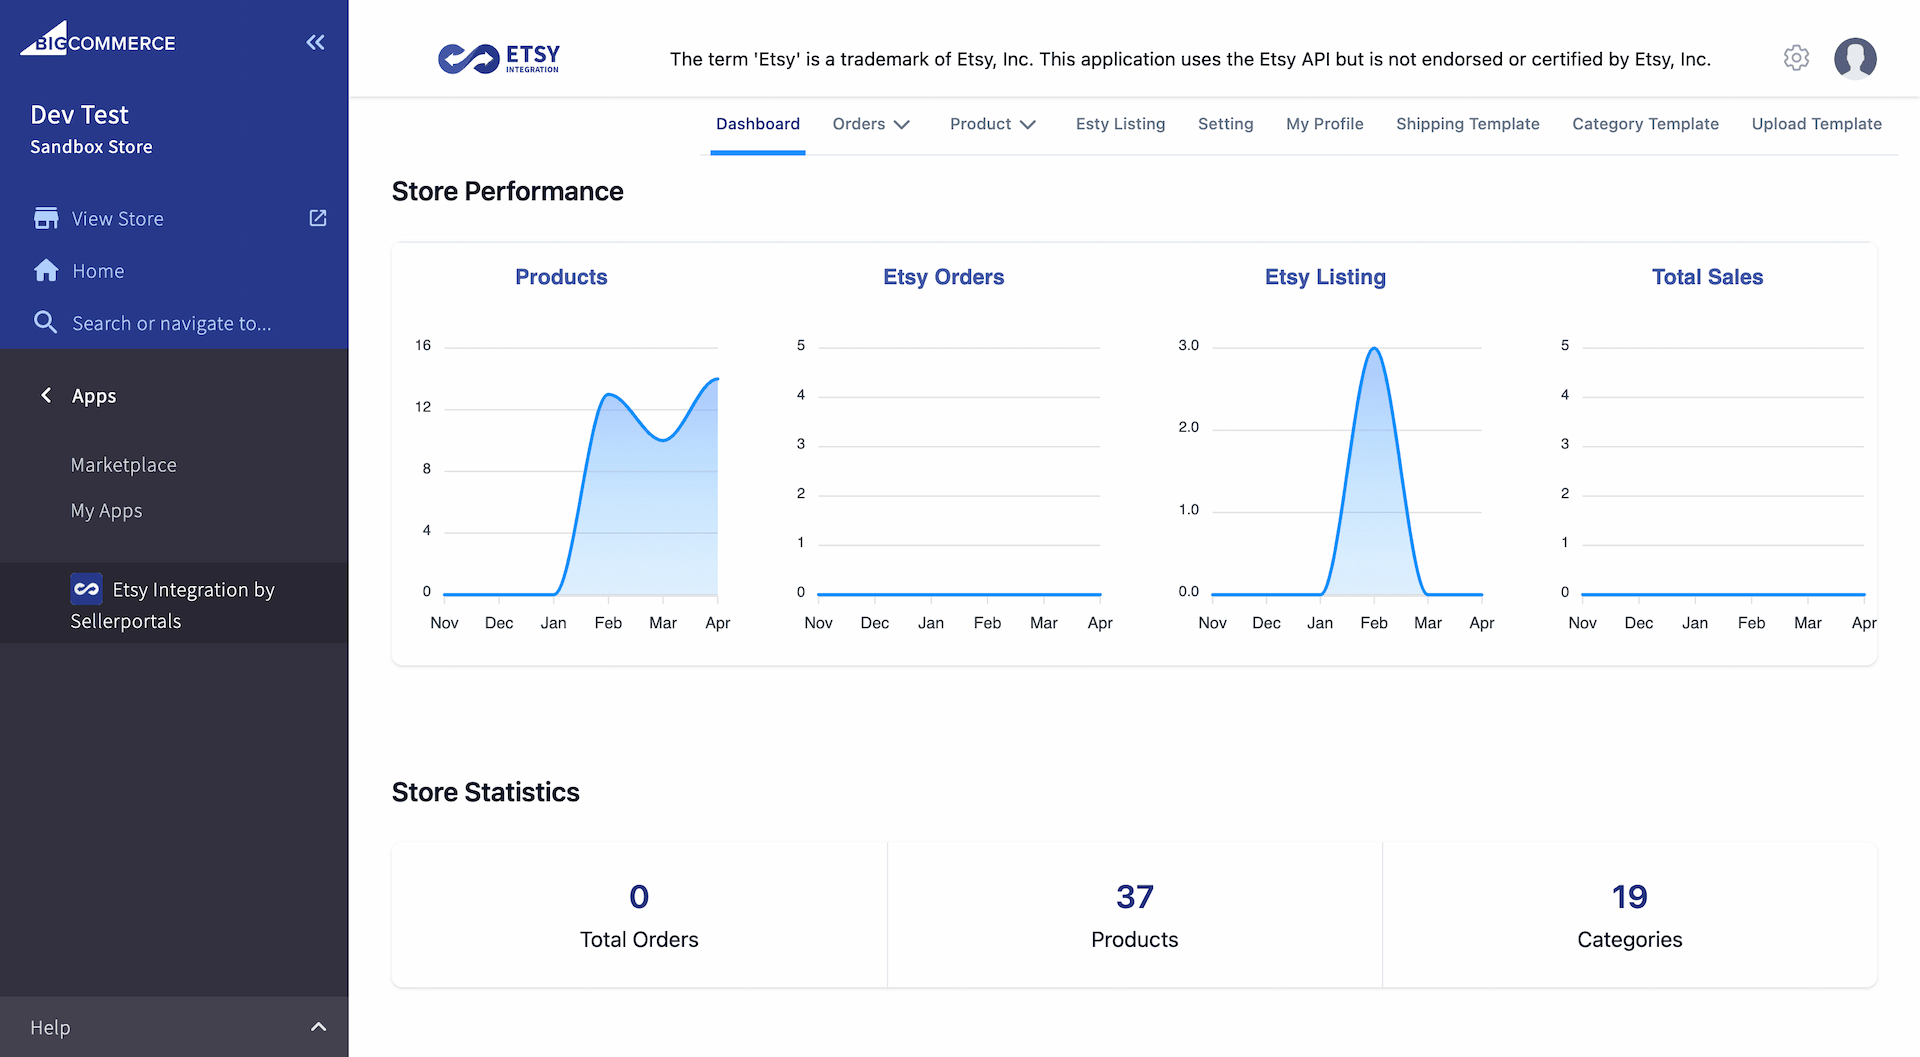
Task: Click the Help label at sidebar bottom
Action: point(50,1027)
